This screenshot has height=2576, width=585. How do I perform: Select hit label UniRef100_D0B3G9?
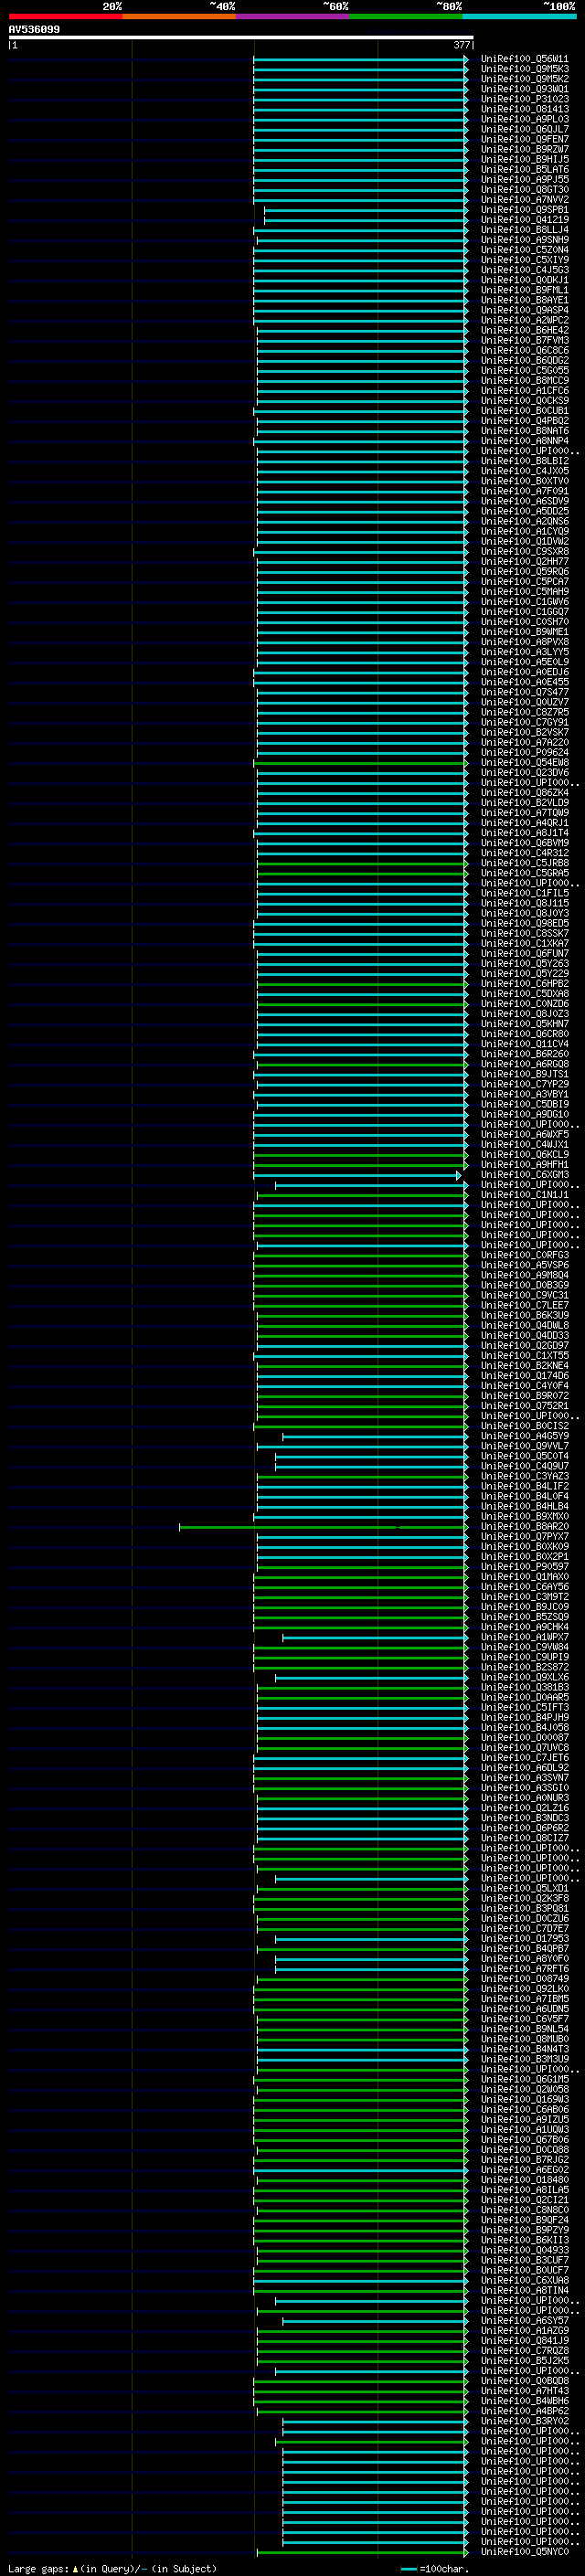(525, 1285)
